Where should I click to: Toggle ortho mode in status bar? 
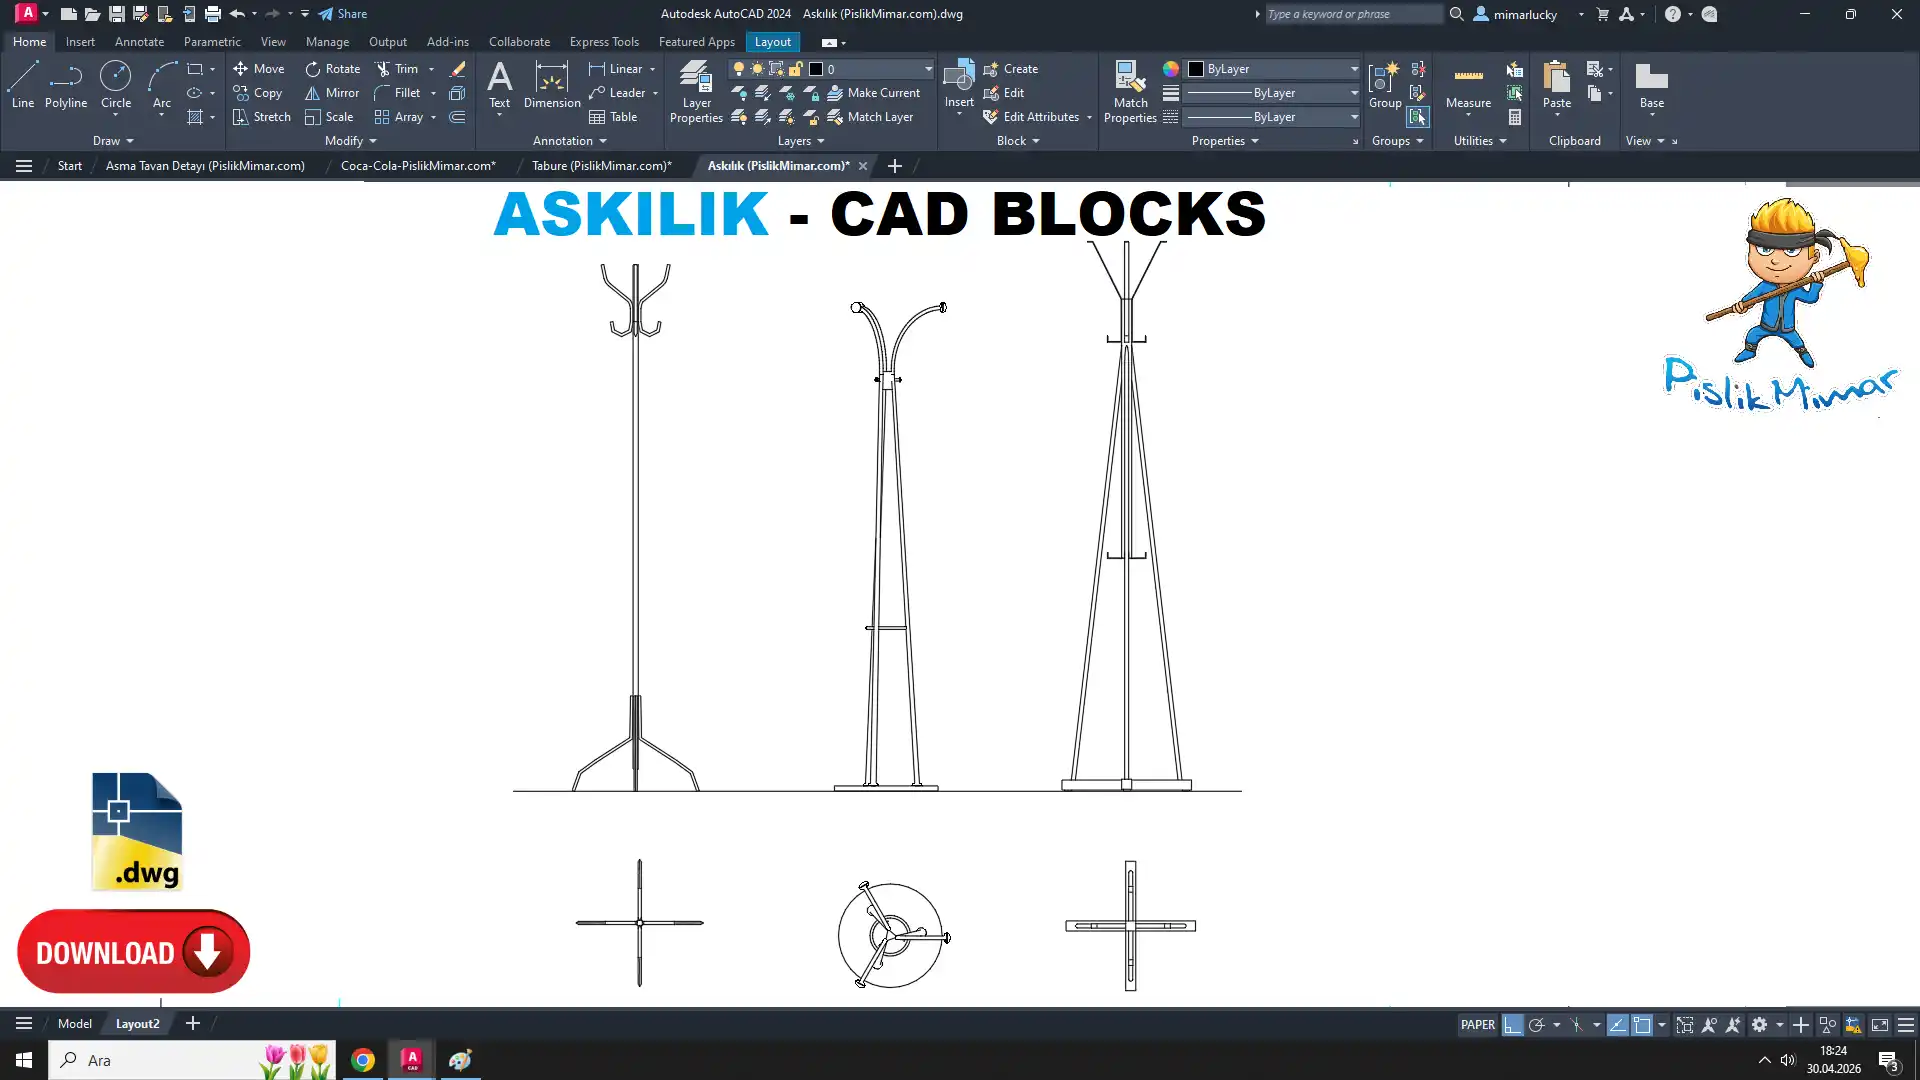pos(1513,1025)
